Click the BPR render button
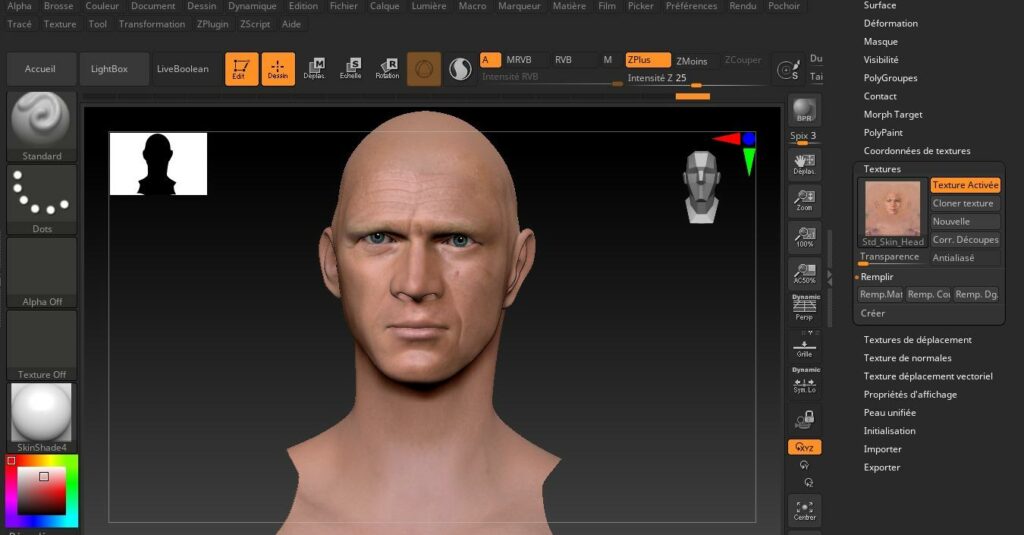Image resolution: width=1024 pixels, height=535 pixels. (804, 111)
